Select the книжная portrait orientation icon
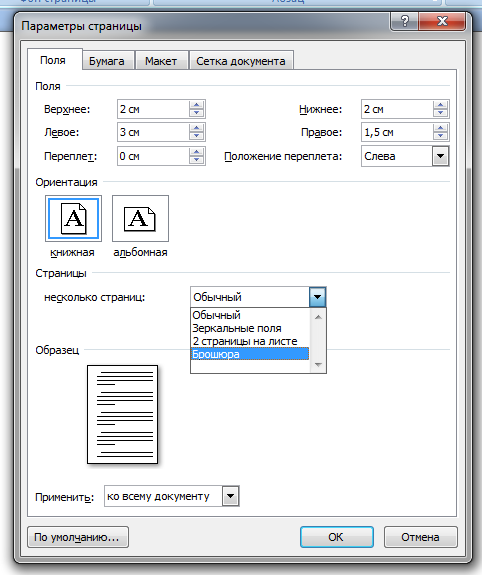The image size is (482, 575). click(73, 219)
